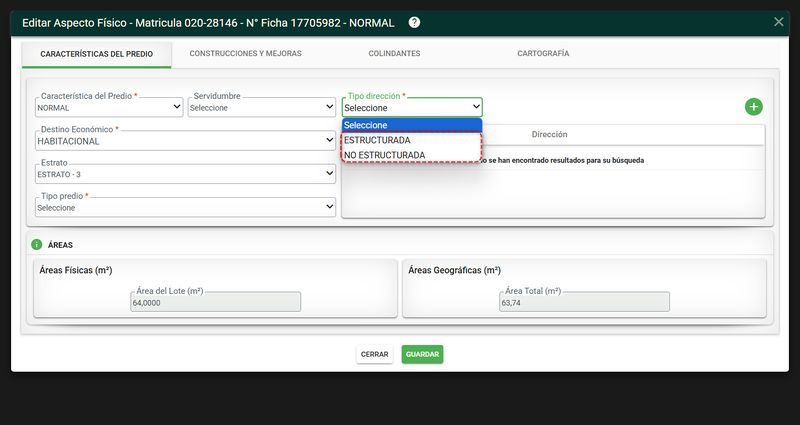This screenshot has height=425, width=800.
Task: Click the green GUARDAR button
Action: tap(422, 354)
